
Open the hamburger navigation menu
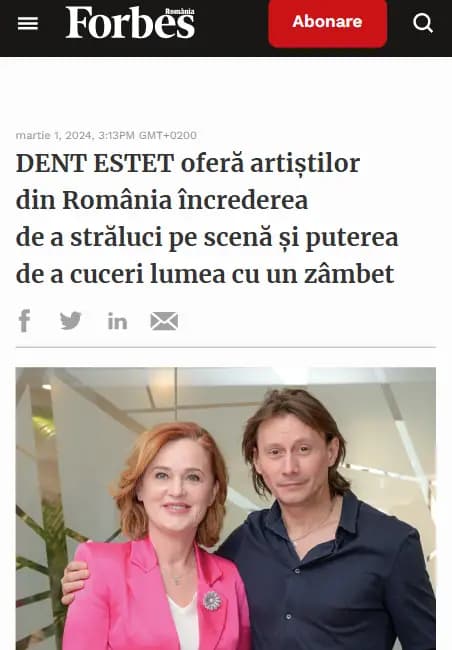tap(28, 23)
